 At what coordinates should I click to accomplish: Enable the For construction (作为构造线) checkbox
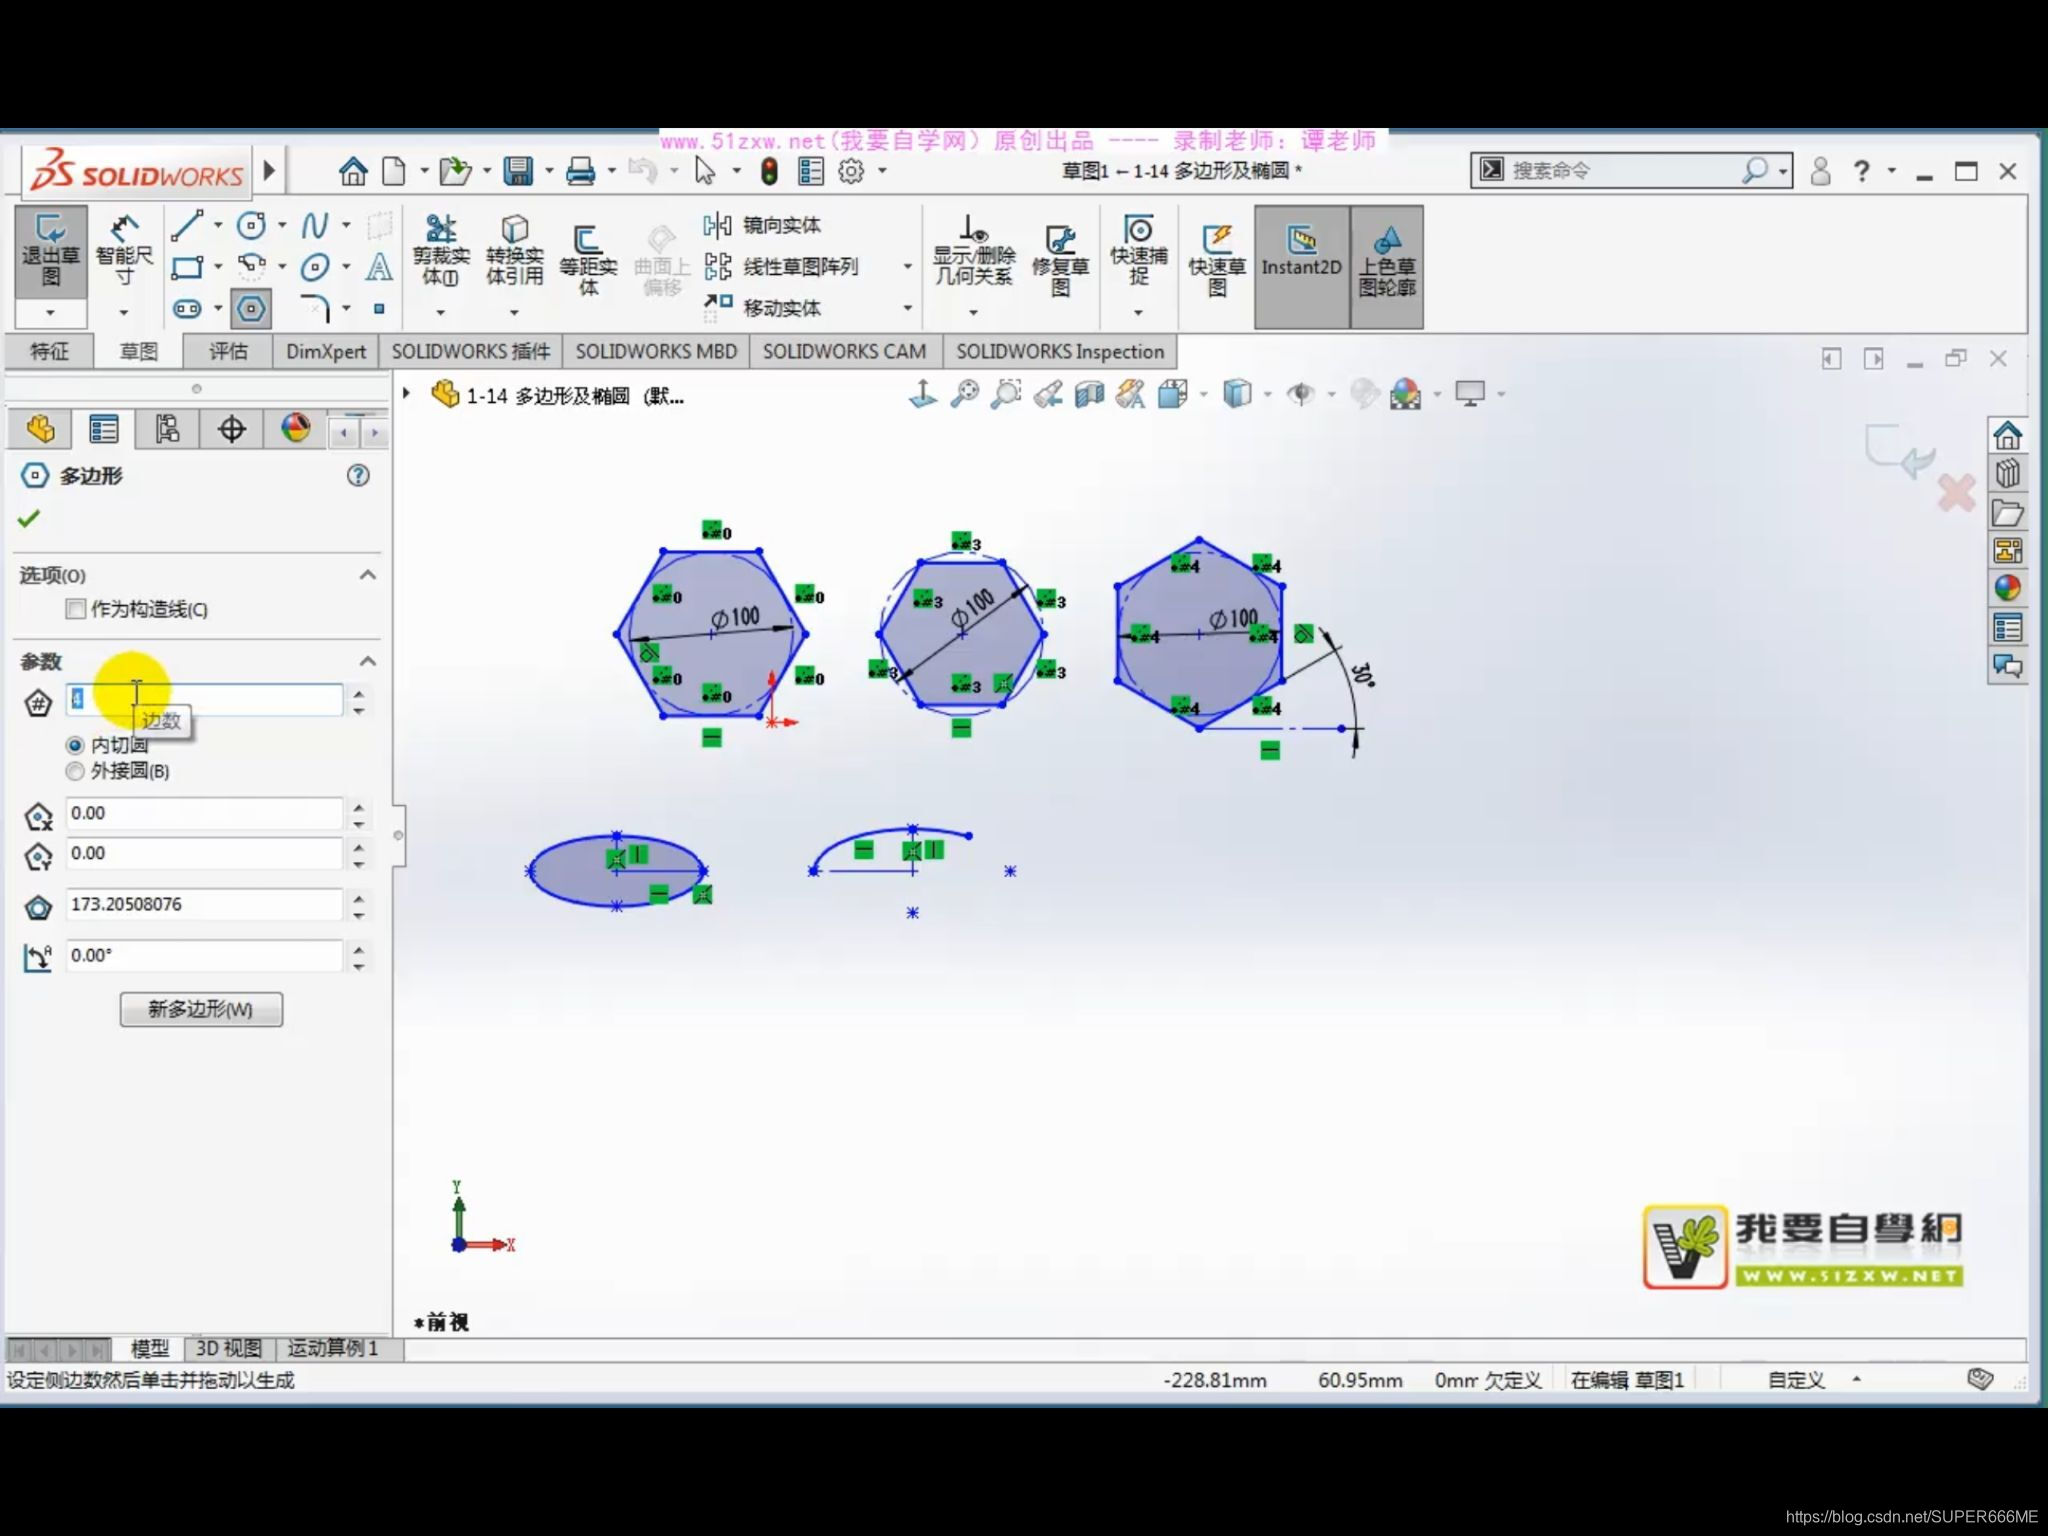(x=76, y=609)
